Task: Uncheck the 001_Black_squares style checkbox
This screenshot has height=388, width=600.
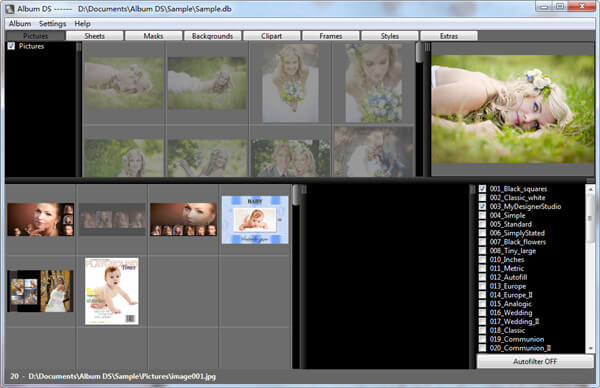Action: (x=483, y=189)
